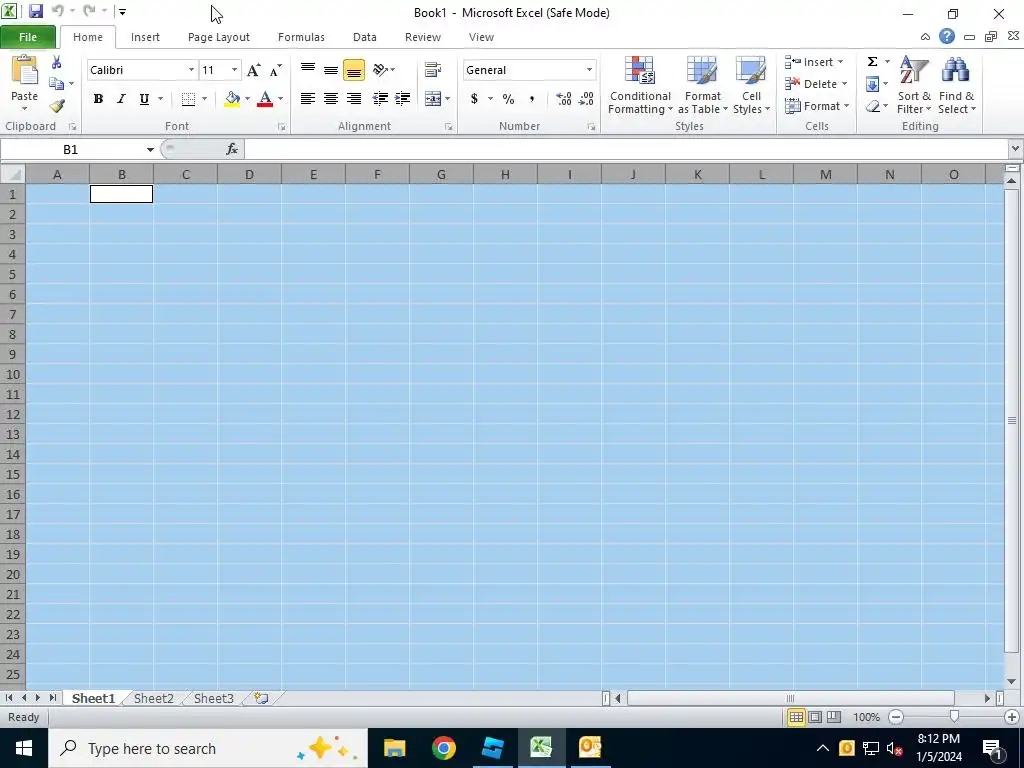
Task: Open Conditional Formatting dropdown
Action: (640, 86)
